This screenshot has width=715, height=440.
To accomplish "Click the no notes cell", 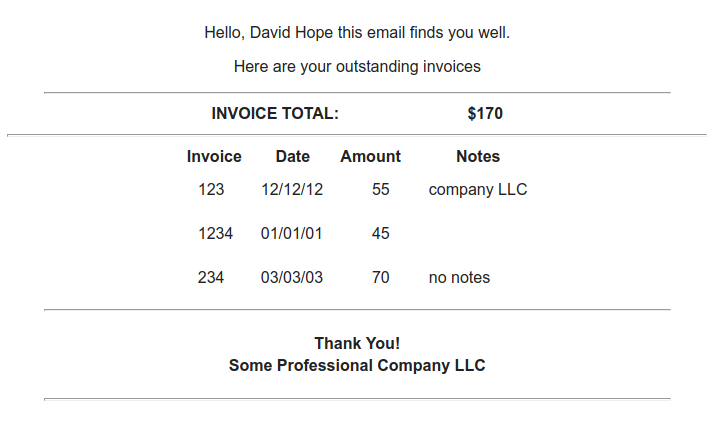I will coord(459,277).
